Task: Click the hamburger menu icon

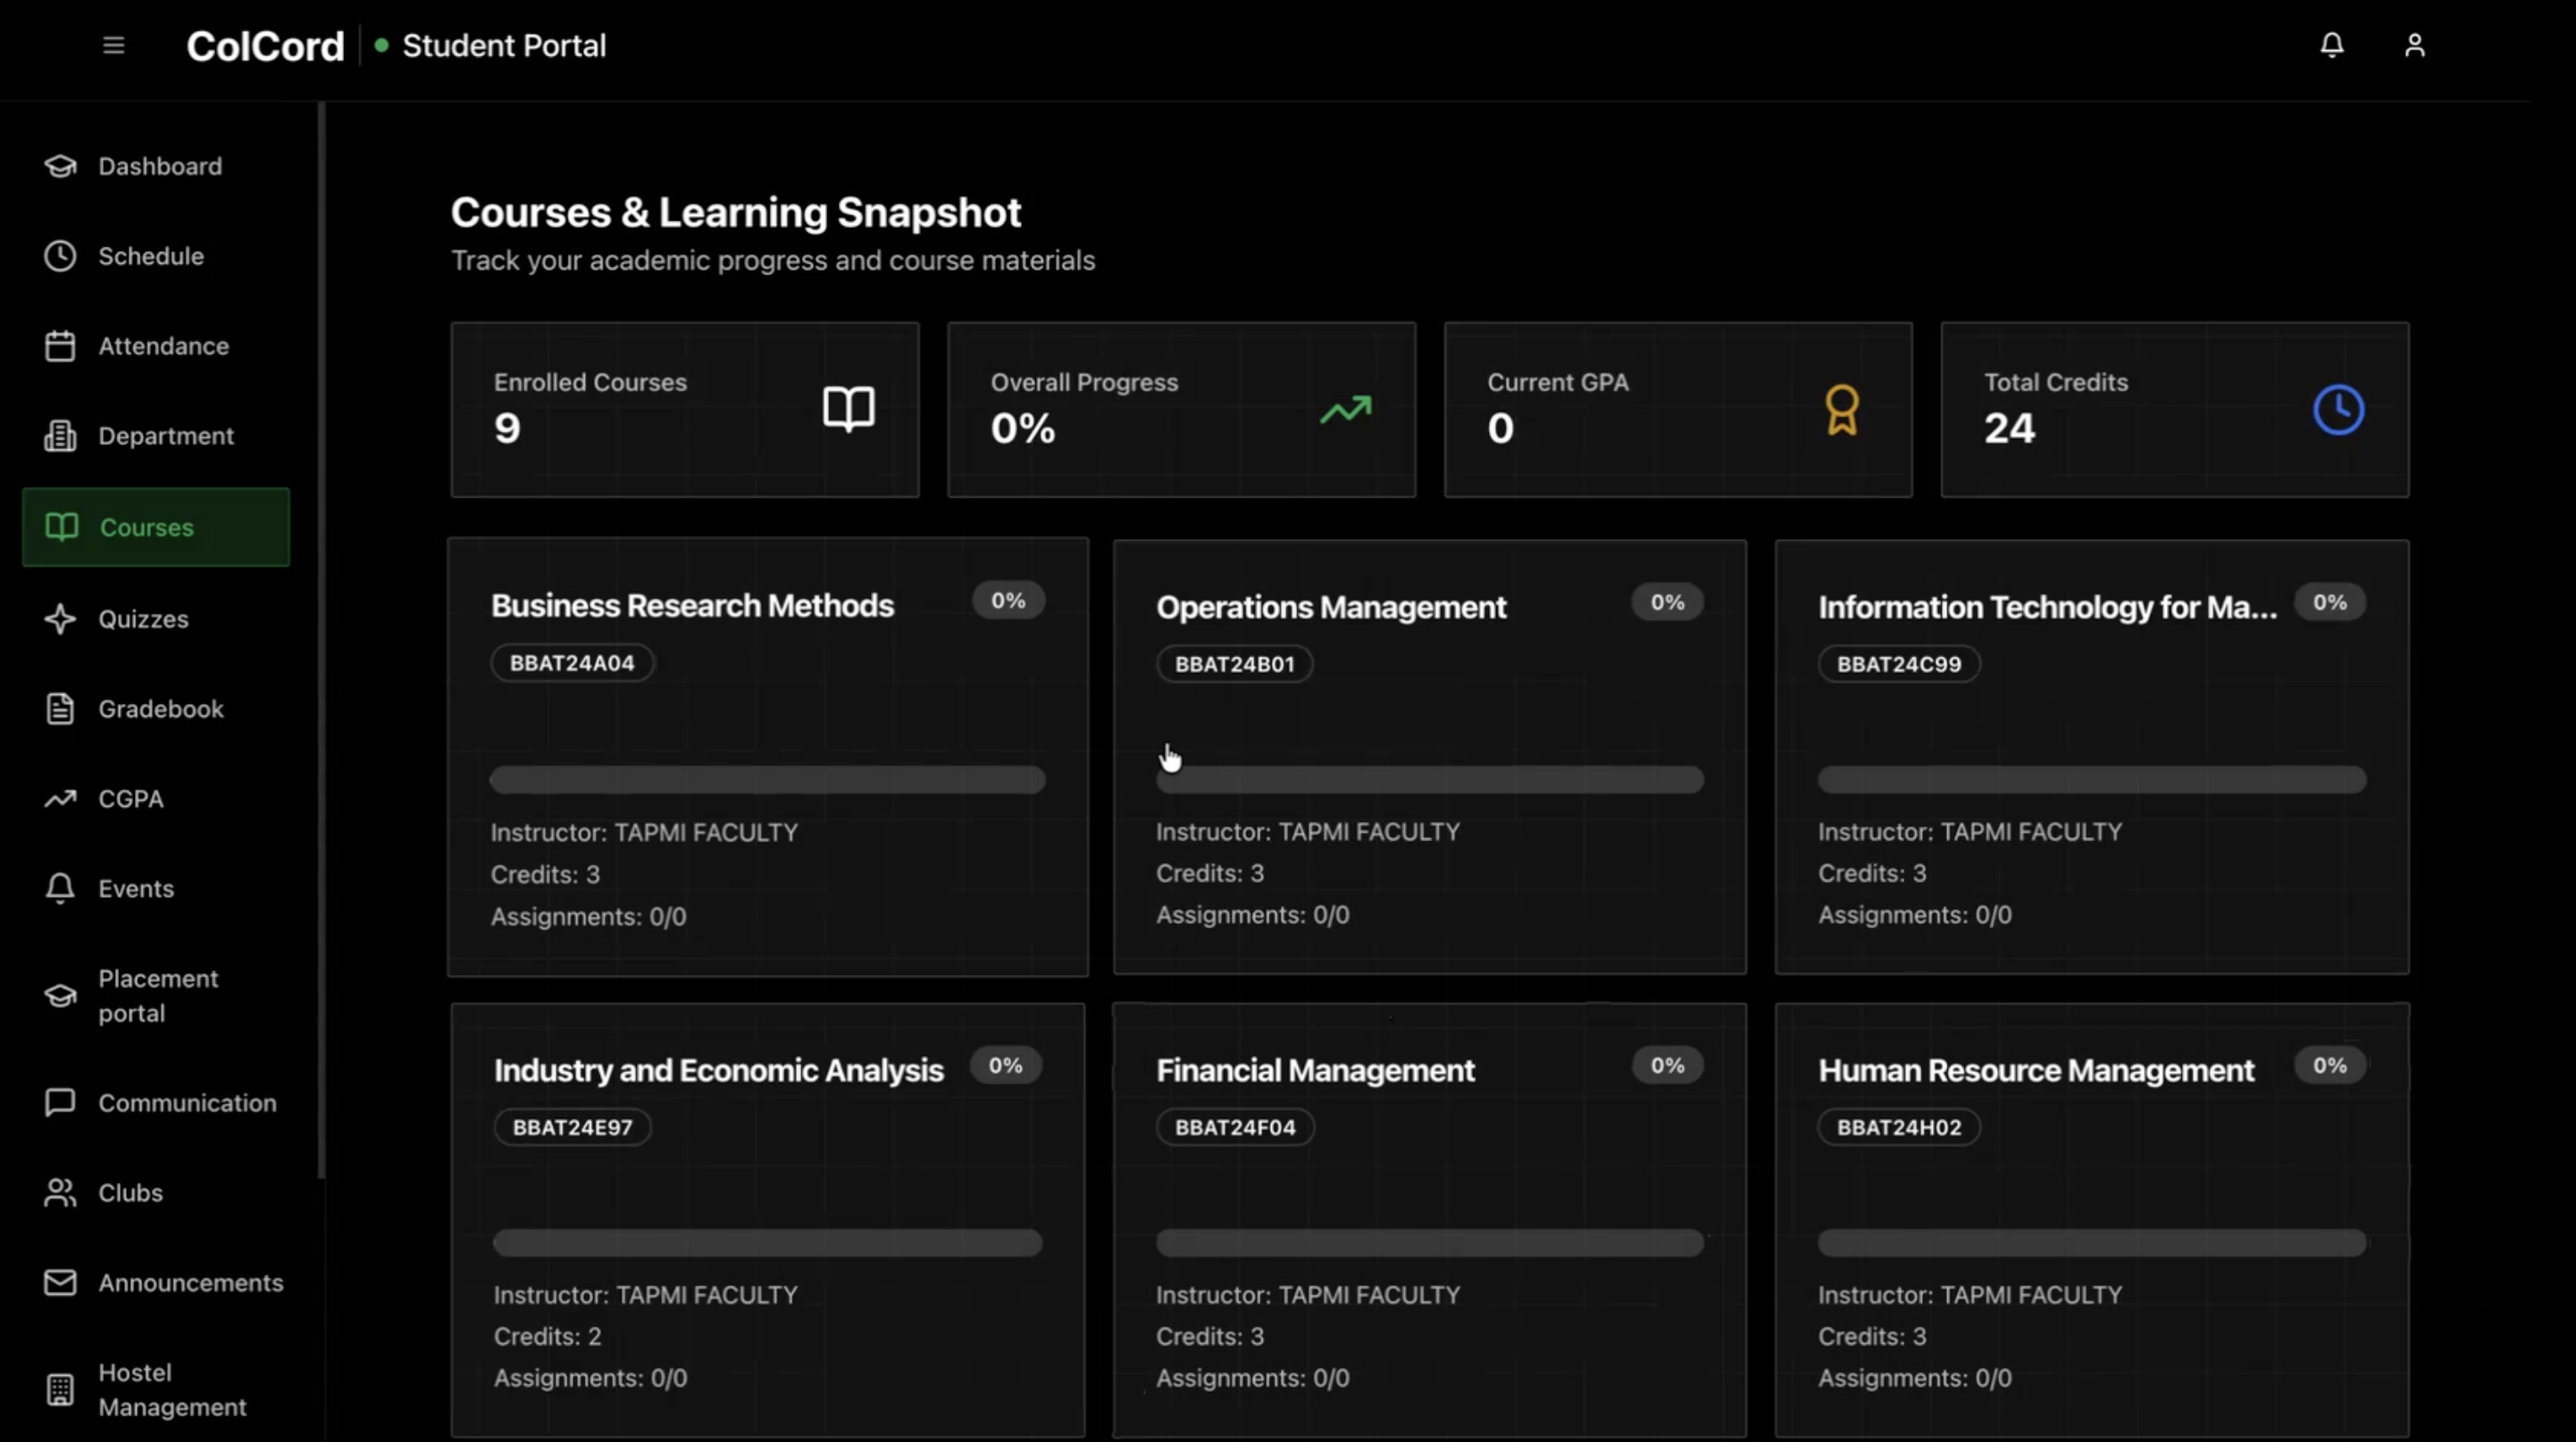Action: click(x=113, y=46)
